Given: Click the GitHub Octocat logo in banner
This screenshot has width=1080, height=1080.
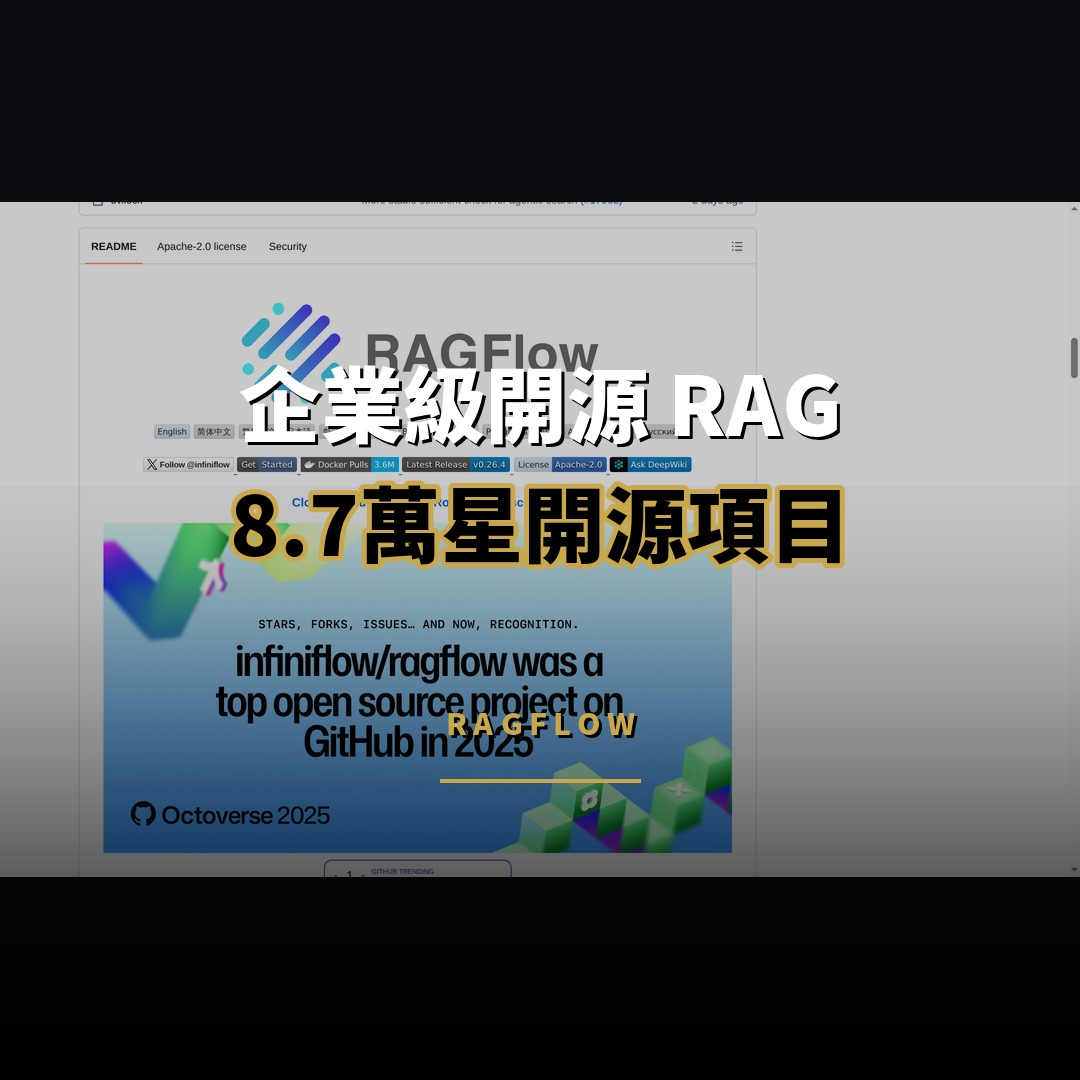Looking at the screenshot, I should click(143, 814).
